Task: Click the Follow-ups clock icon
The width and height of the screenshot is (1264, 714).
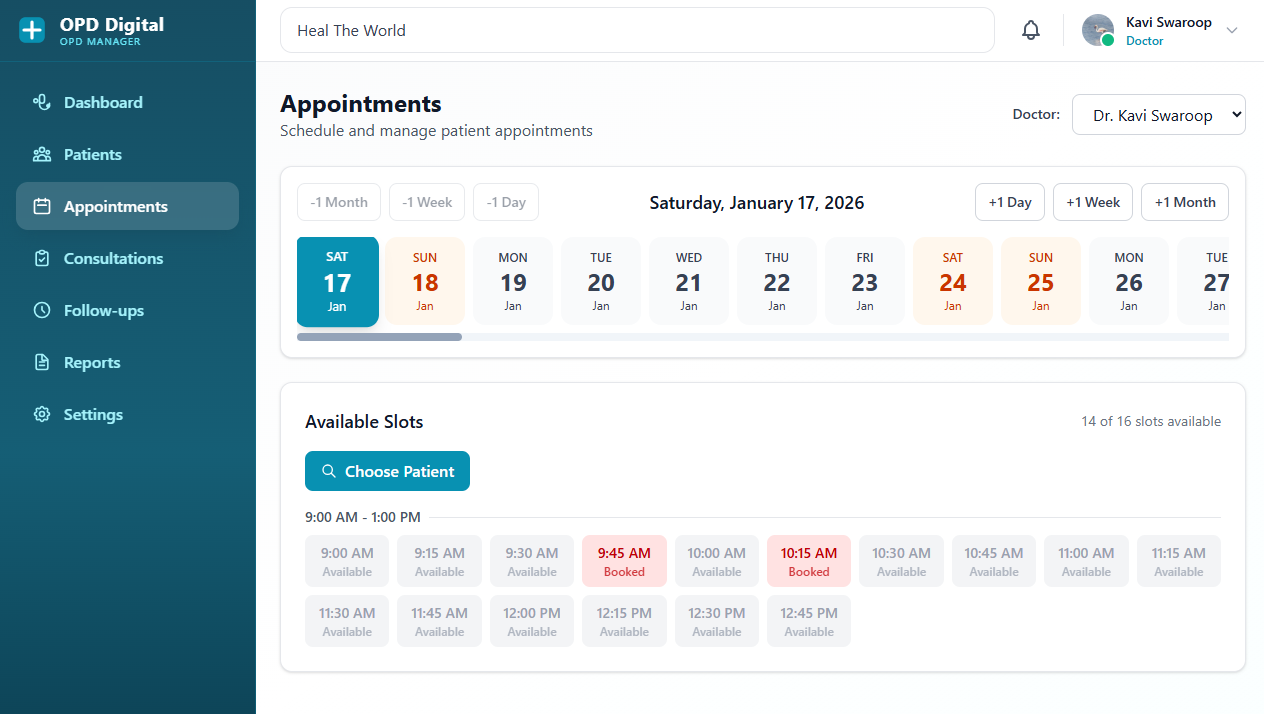Action: [42, 310]
